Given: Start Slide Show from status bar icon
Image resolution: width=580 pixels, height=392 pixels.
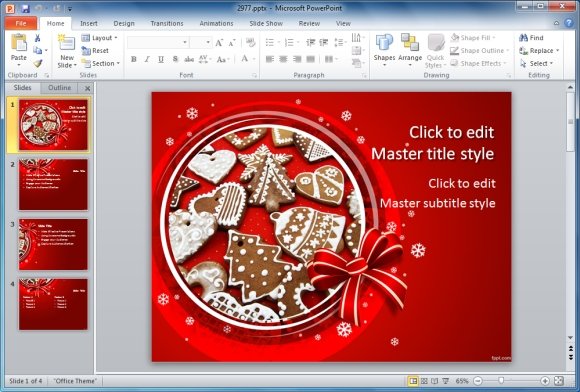Looking at the screenshot, I should (x=446, y=381).
